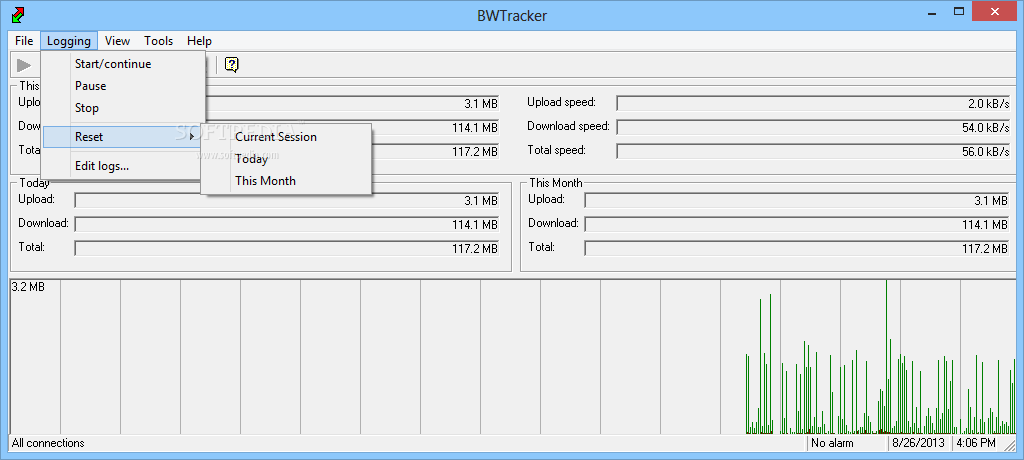Reset Today counters from submenu
The width and height of the screenshot is (1024, 460).
286,159
